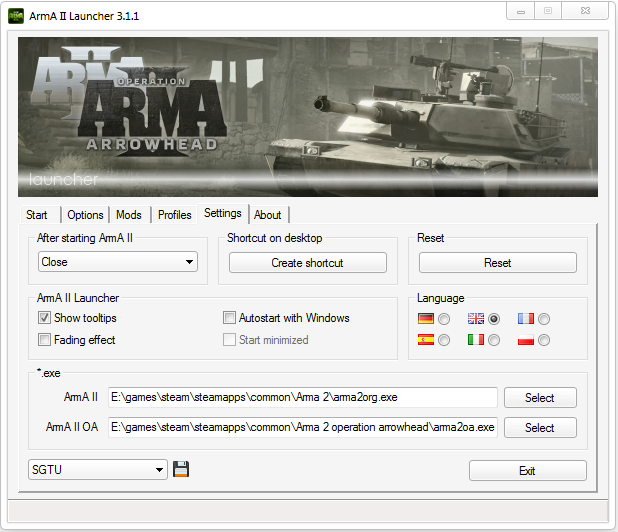The height and width of the screenshot is (532, 618).
Task: Click the ArmA II OA exe path field
Action: coord(303,427)
